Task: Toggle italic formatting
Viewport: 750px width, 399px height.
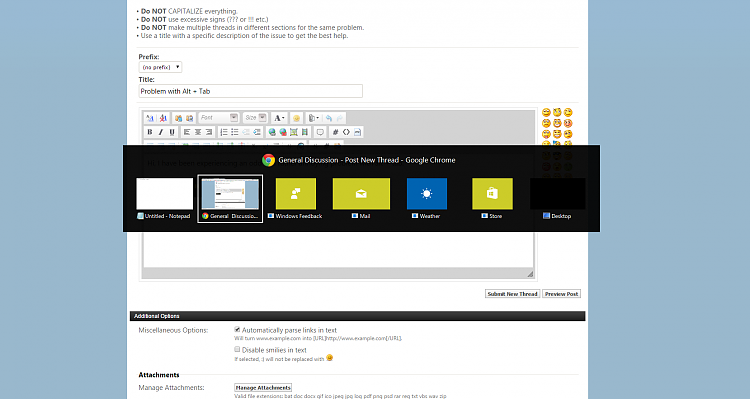Action: [x=161, y=132]
